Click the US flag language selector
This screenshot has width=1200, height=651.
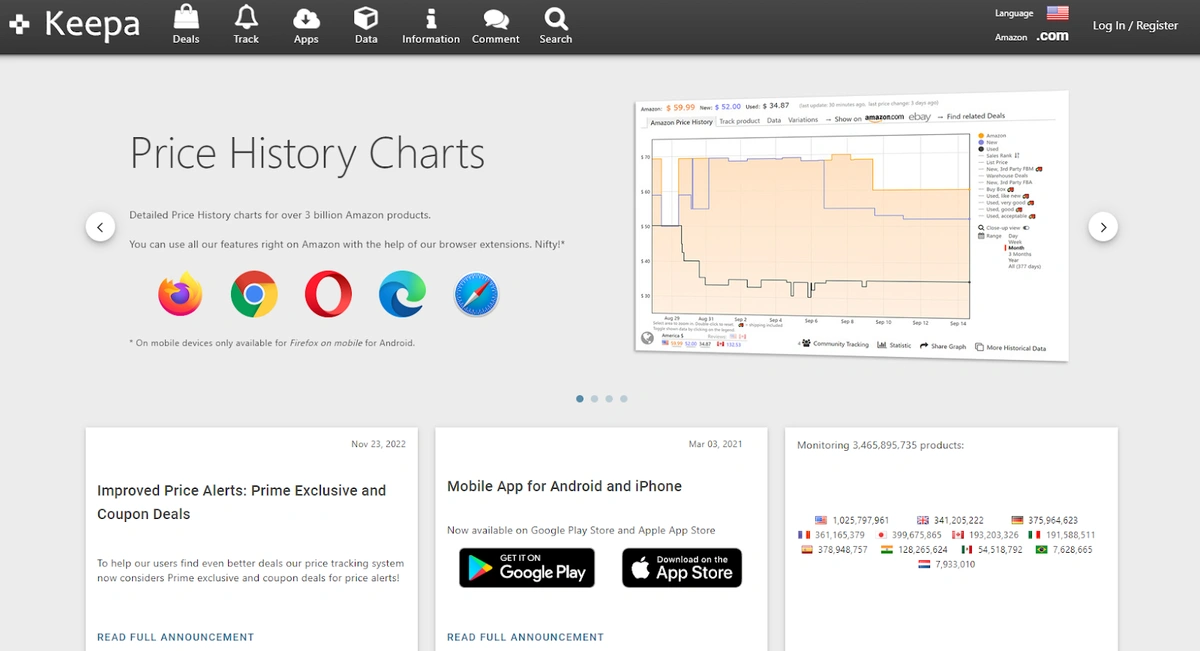(1058, 13)
